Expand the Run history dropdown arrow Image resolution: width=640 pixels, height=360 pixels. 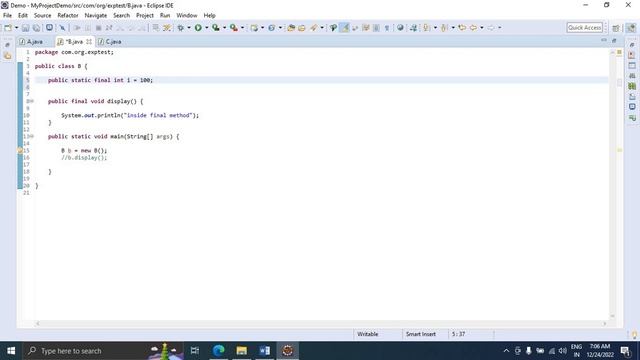pos(207,28)
